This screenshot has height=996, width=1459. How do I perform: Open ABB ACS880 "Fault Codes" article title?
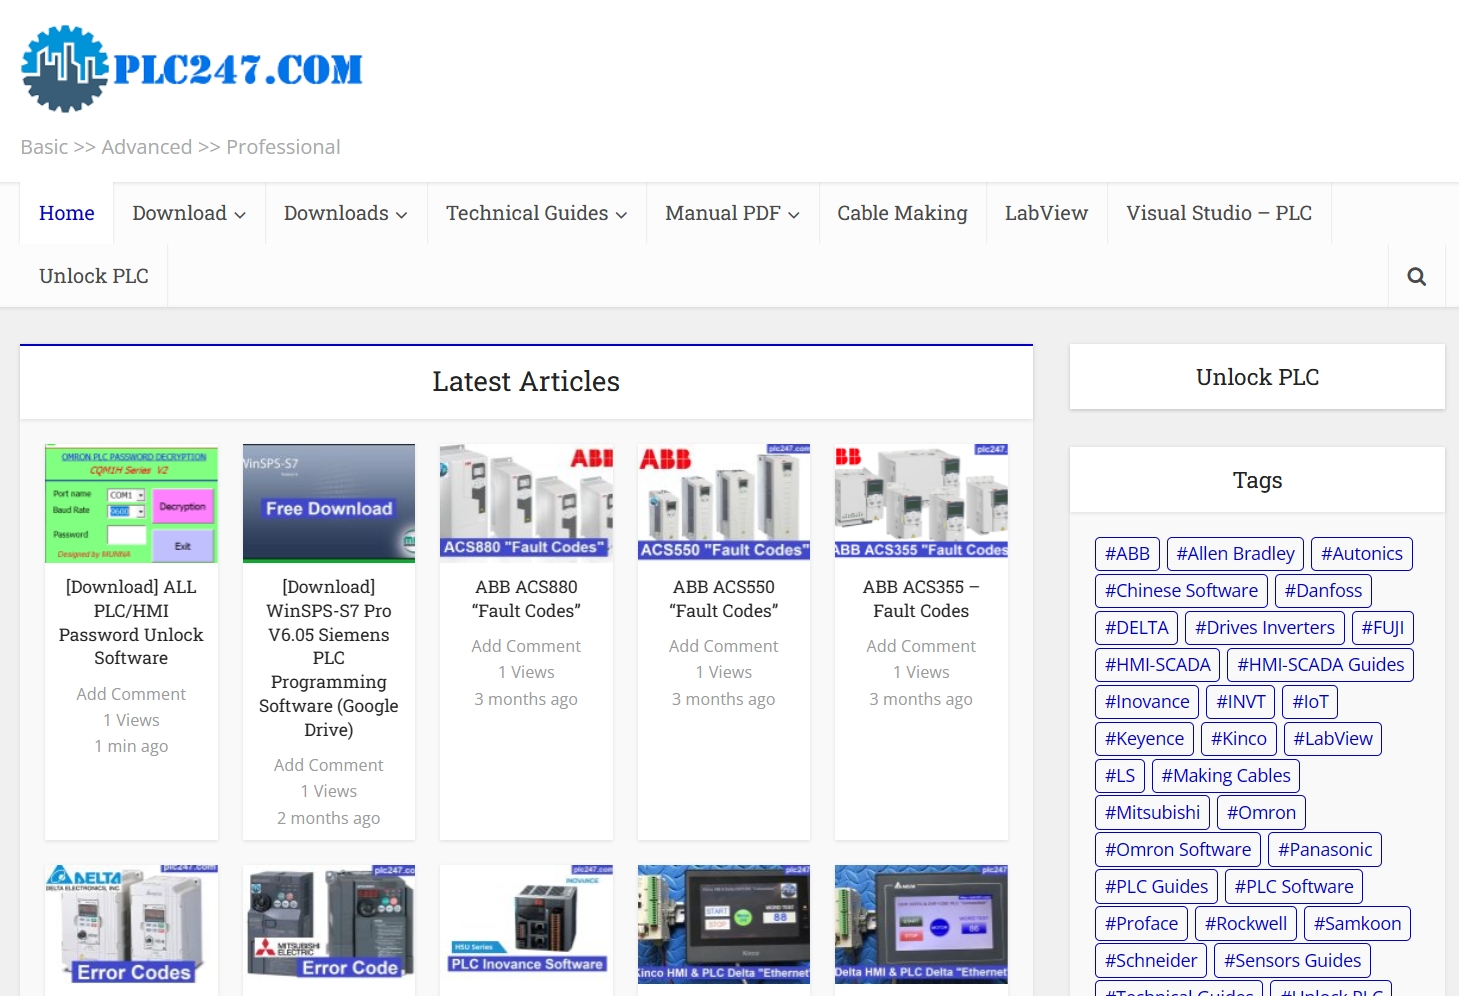point(526,599)
